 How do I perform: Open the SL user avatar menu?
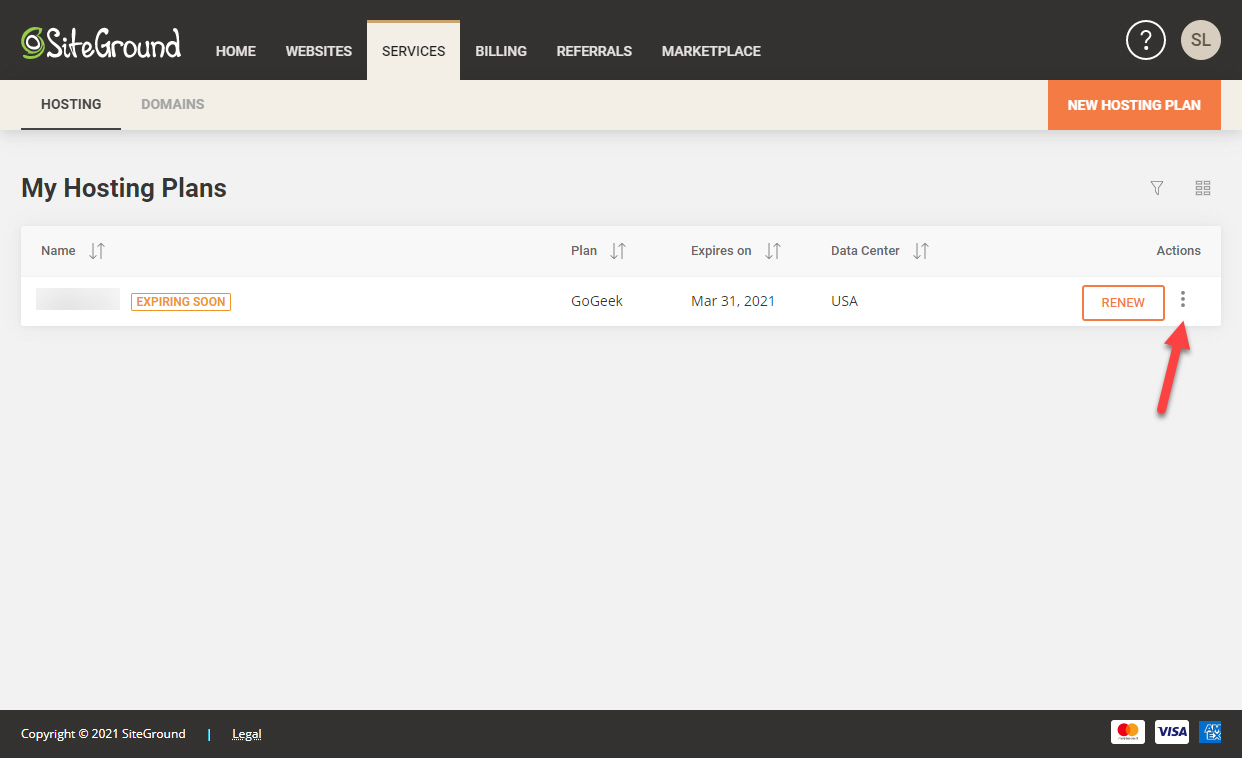pos(1201,40)
